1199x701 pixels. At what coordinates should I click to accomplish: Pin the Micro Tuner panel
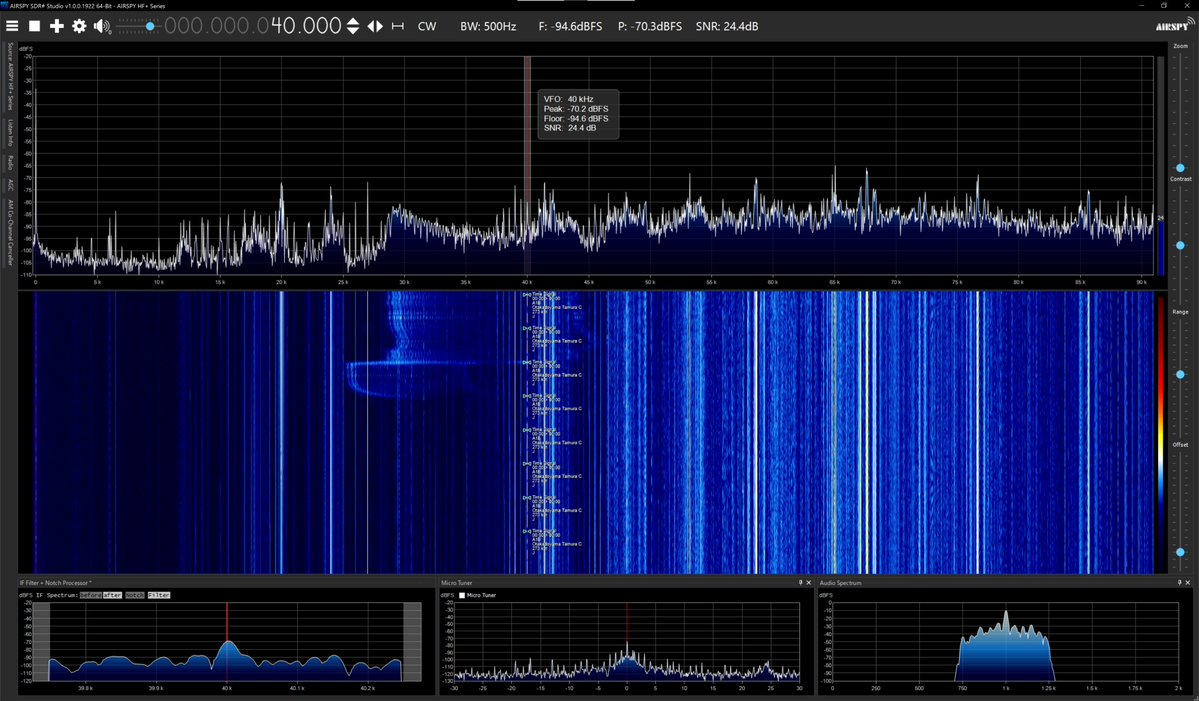point(800,582)
